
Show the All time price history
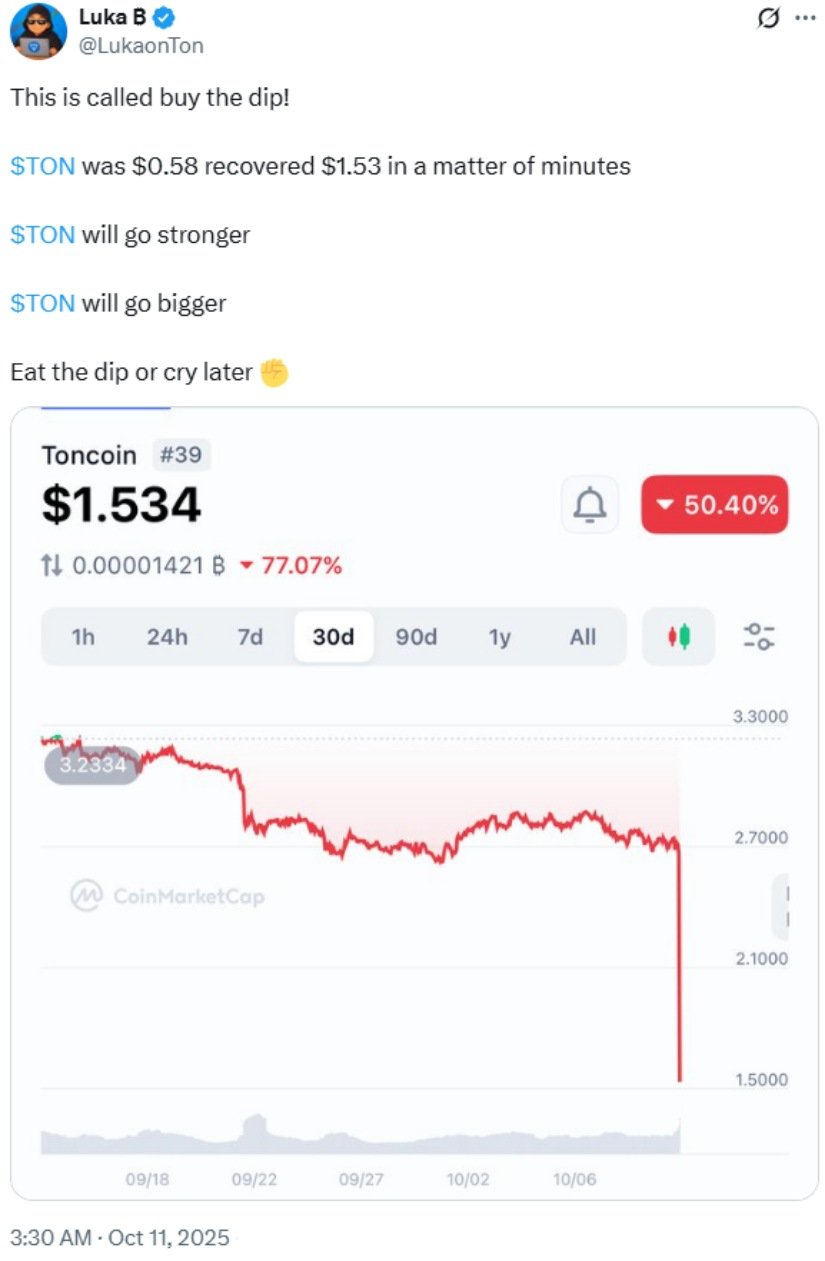(582, 637)
